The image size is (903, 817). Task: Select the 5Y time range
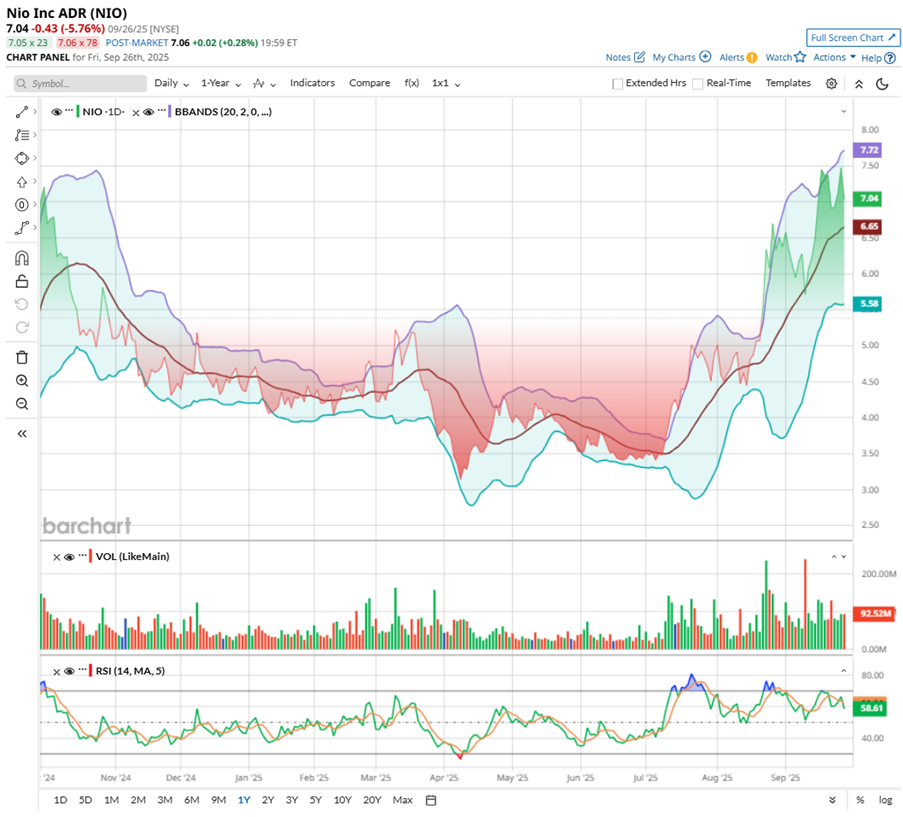tap(316, 800)
